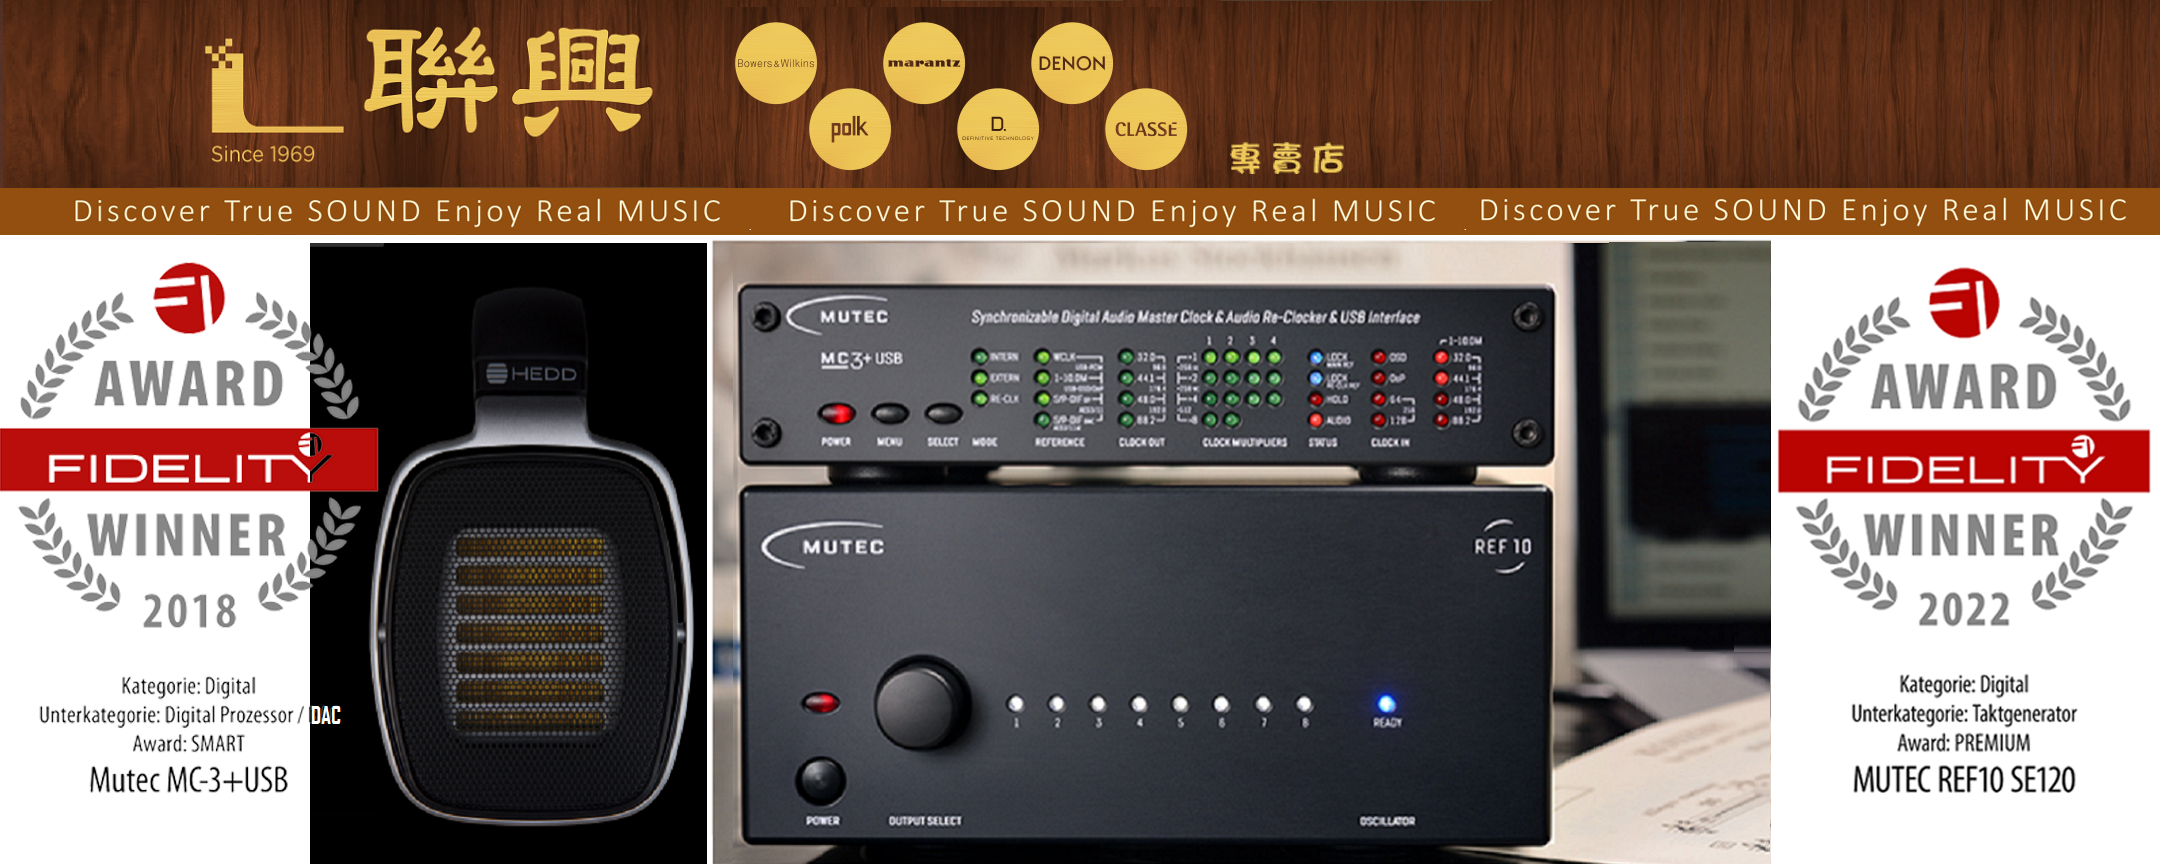This screenshot has height=864, width=2160.
Task: Click 'Unterkategorie: Digital Prozessor /' text
Action: tap(171, 715)
